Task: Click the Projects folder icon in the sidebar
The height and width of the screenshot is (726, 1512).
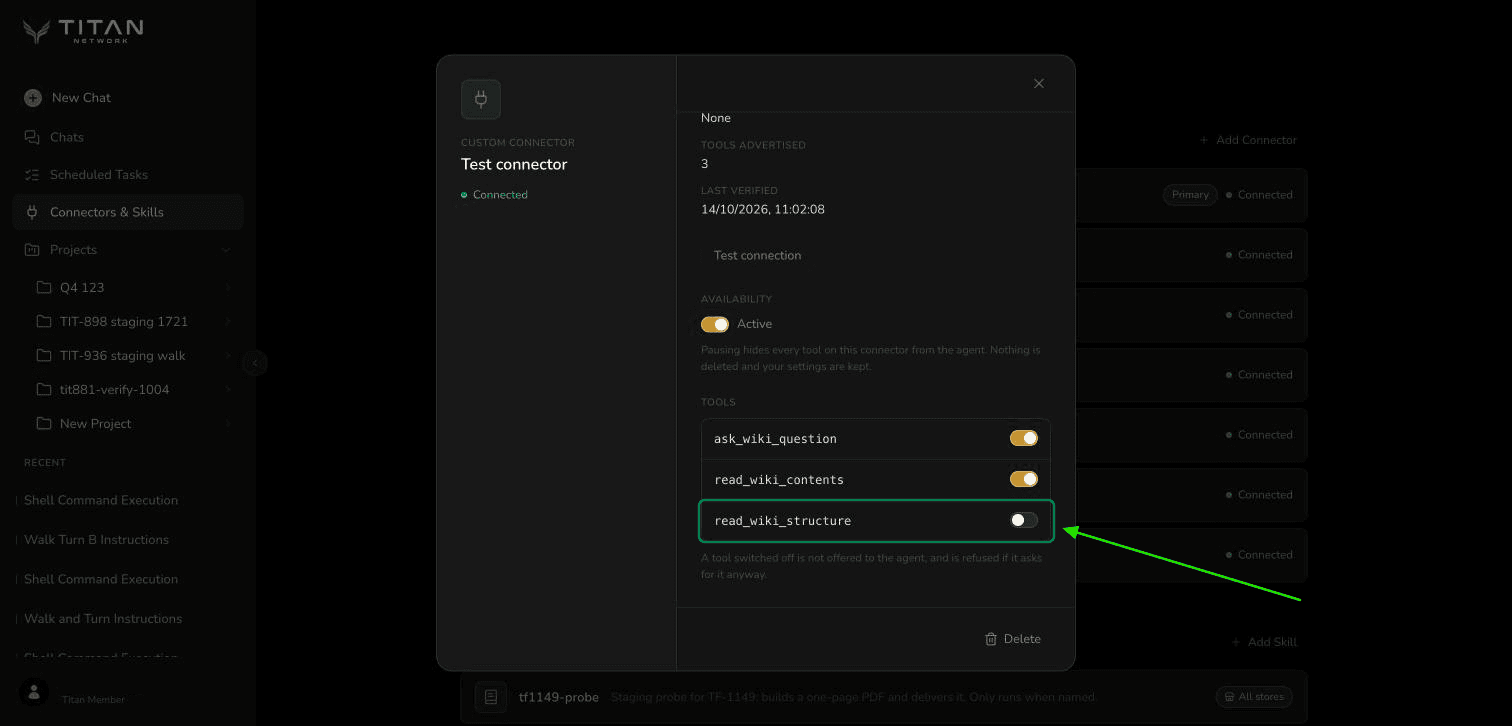Action: click(x=32, y=250)
